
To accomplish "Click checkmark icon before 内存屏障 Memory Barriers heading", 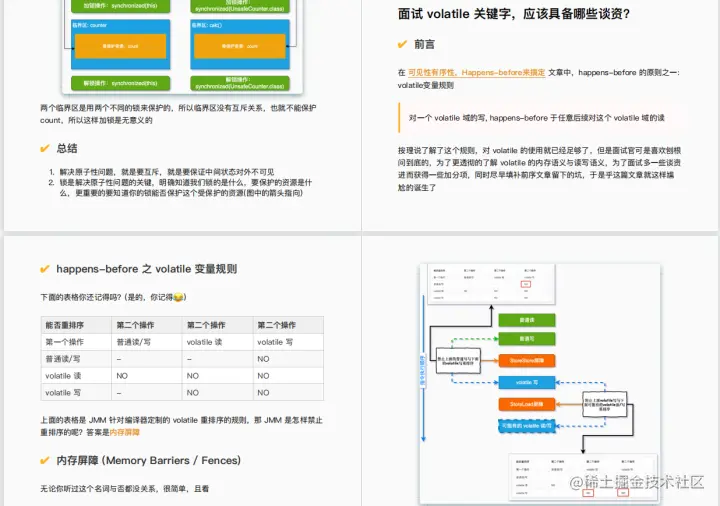I will (x=45, y=460).
